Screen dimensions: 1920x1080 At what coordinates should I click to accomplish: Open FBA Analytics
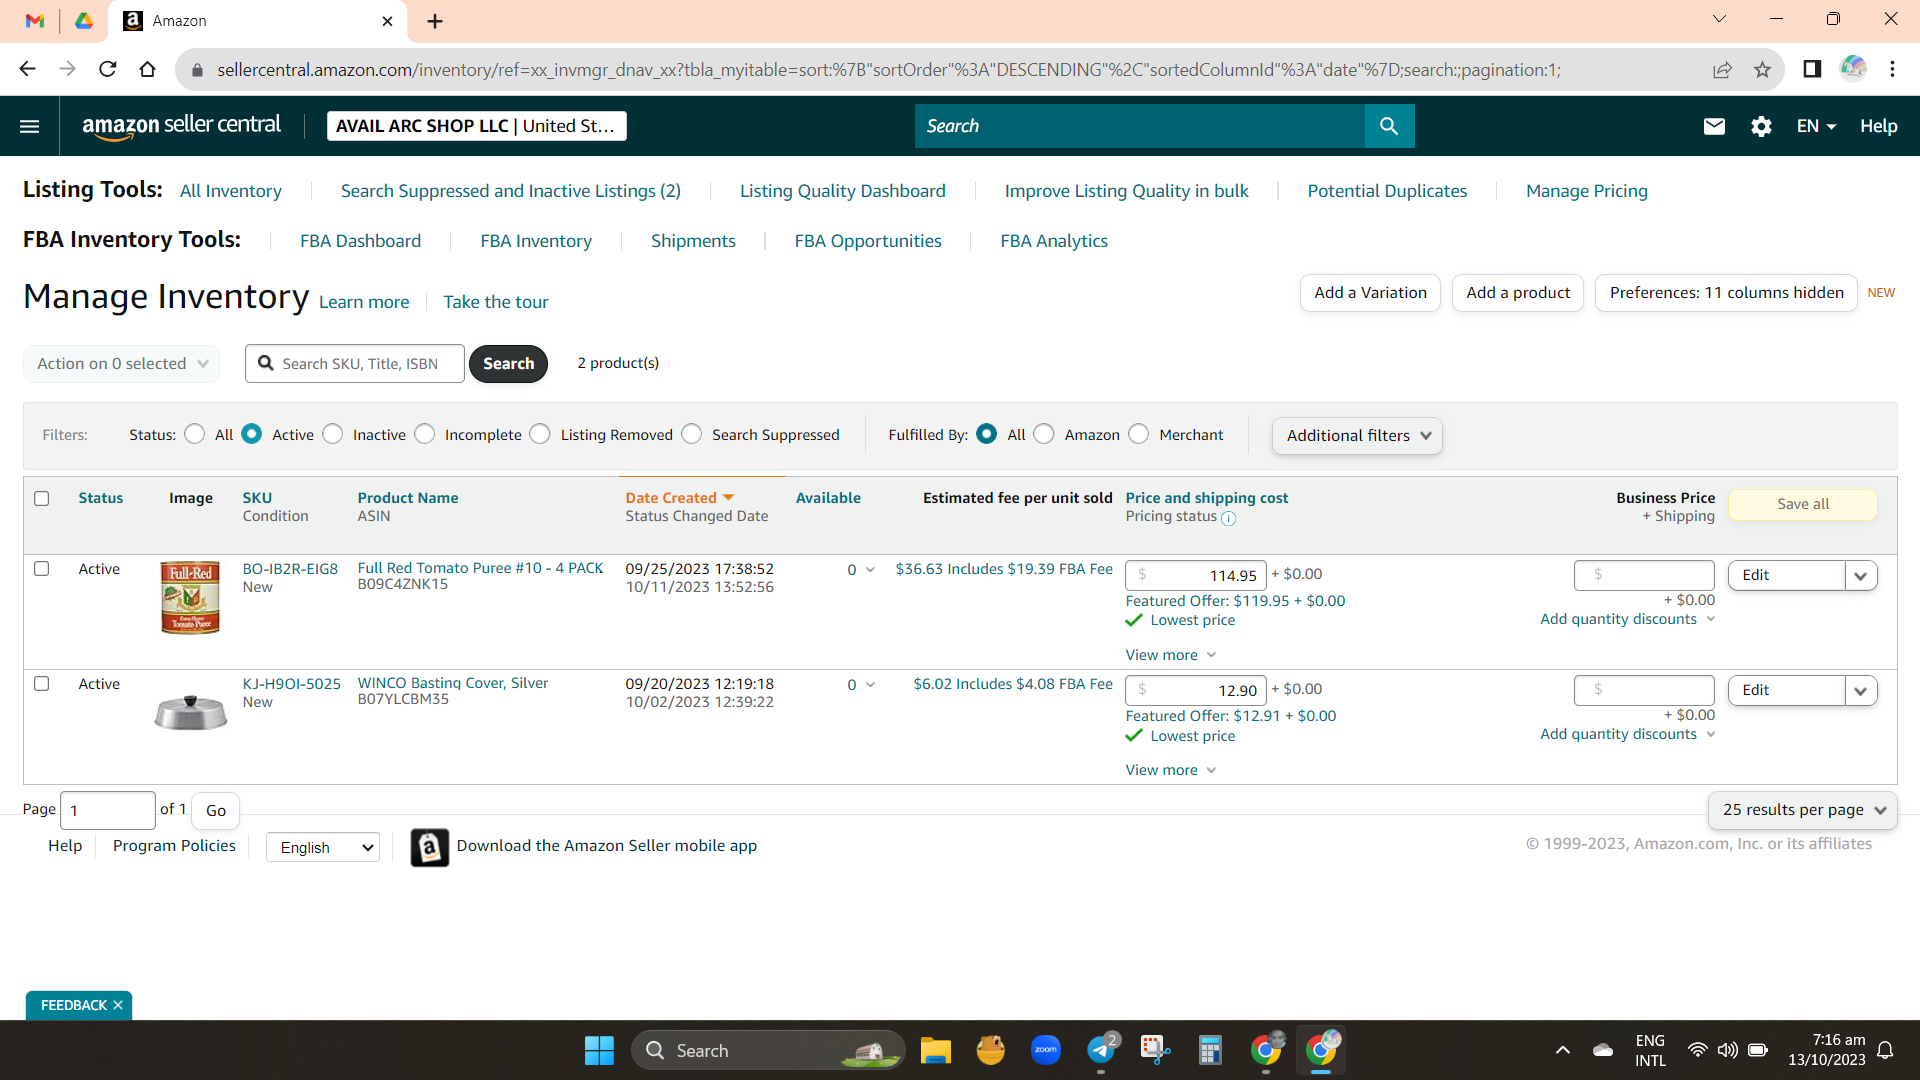coord(1054,241)
